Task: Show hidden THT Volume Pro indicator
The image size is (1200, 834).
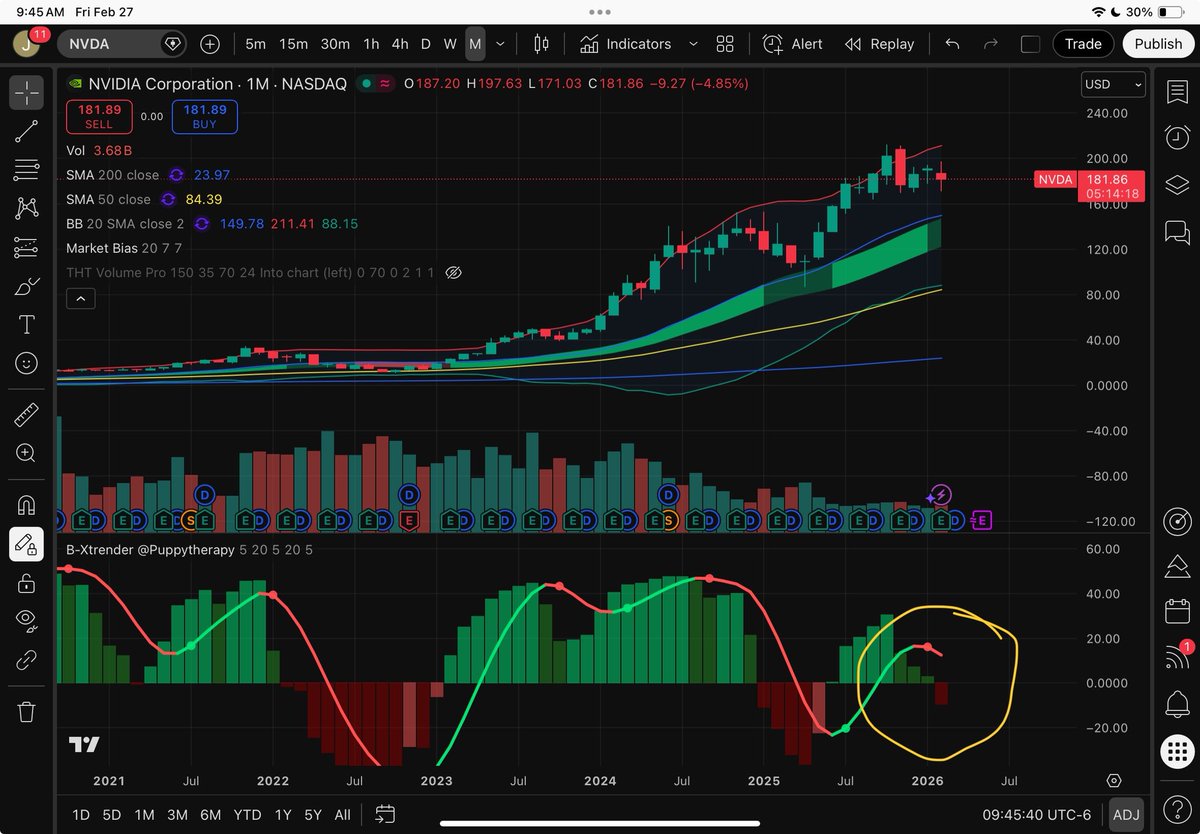Action: [452, 272]
